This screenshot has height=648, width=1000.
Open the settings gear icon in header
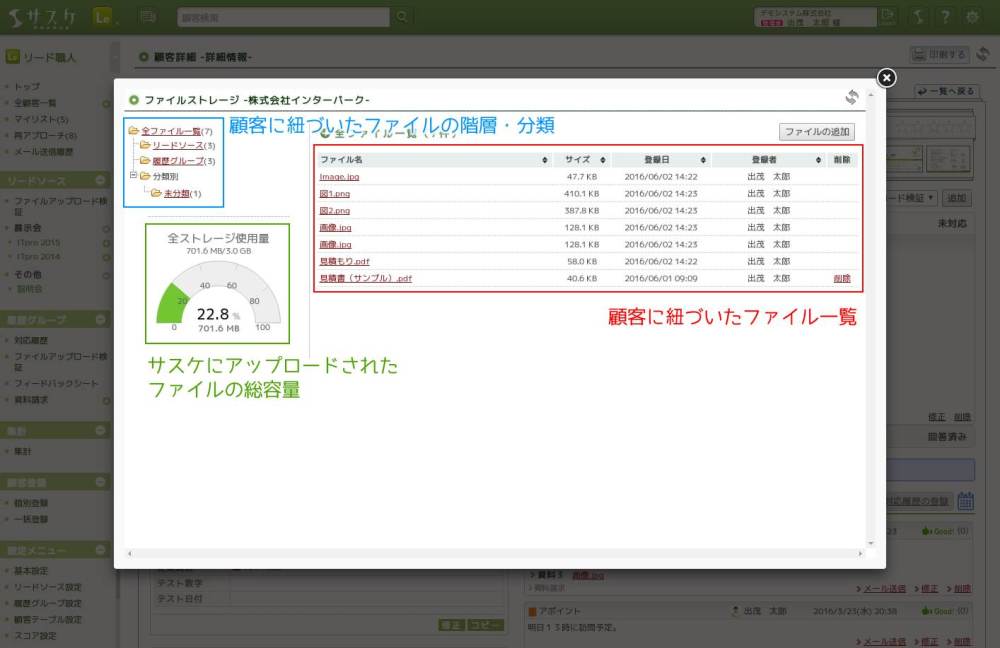coord(972,17)
